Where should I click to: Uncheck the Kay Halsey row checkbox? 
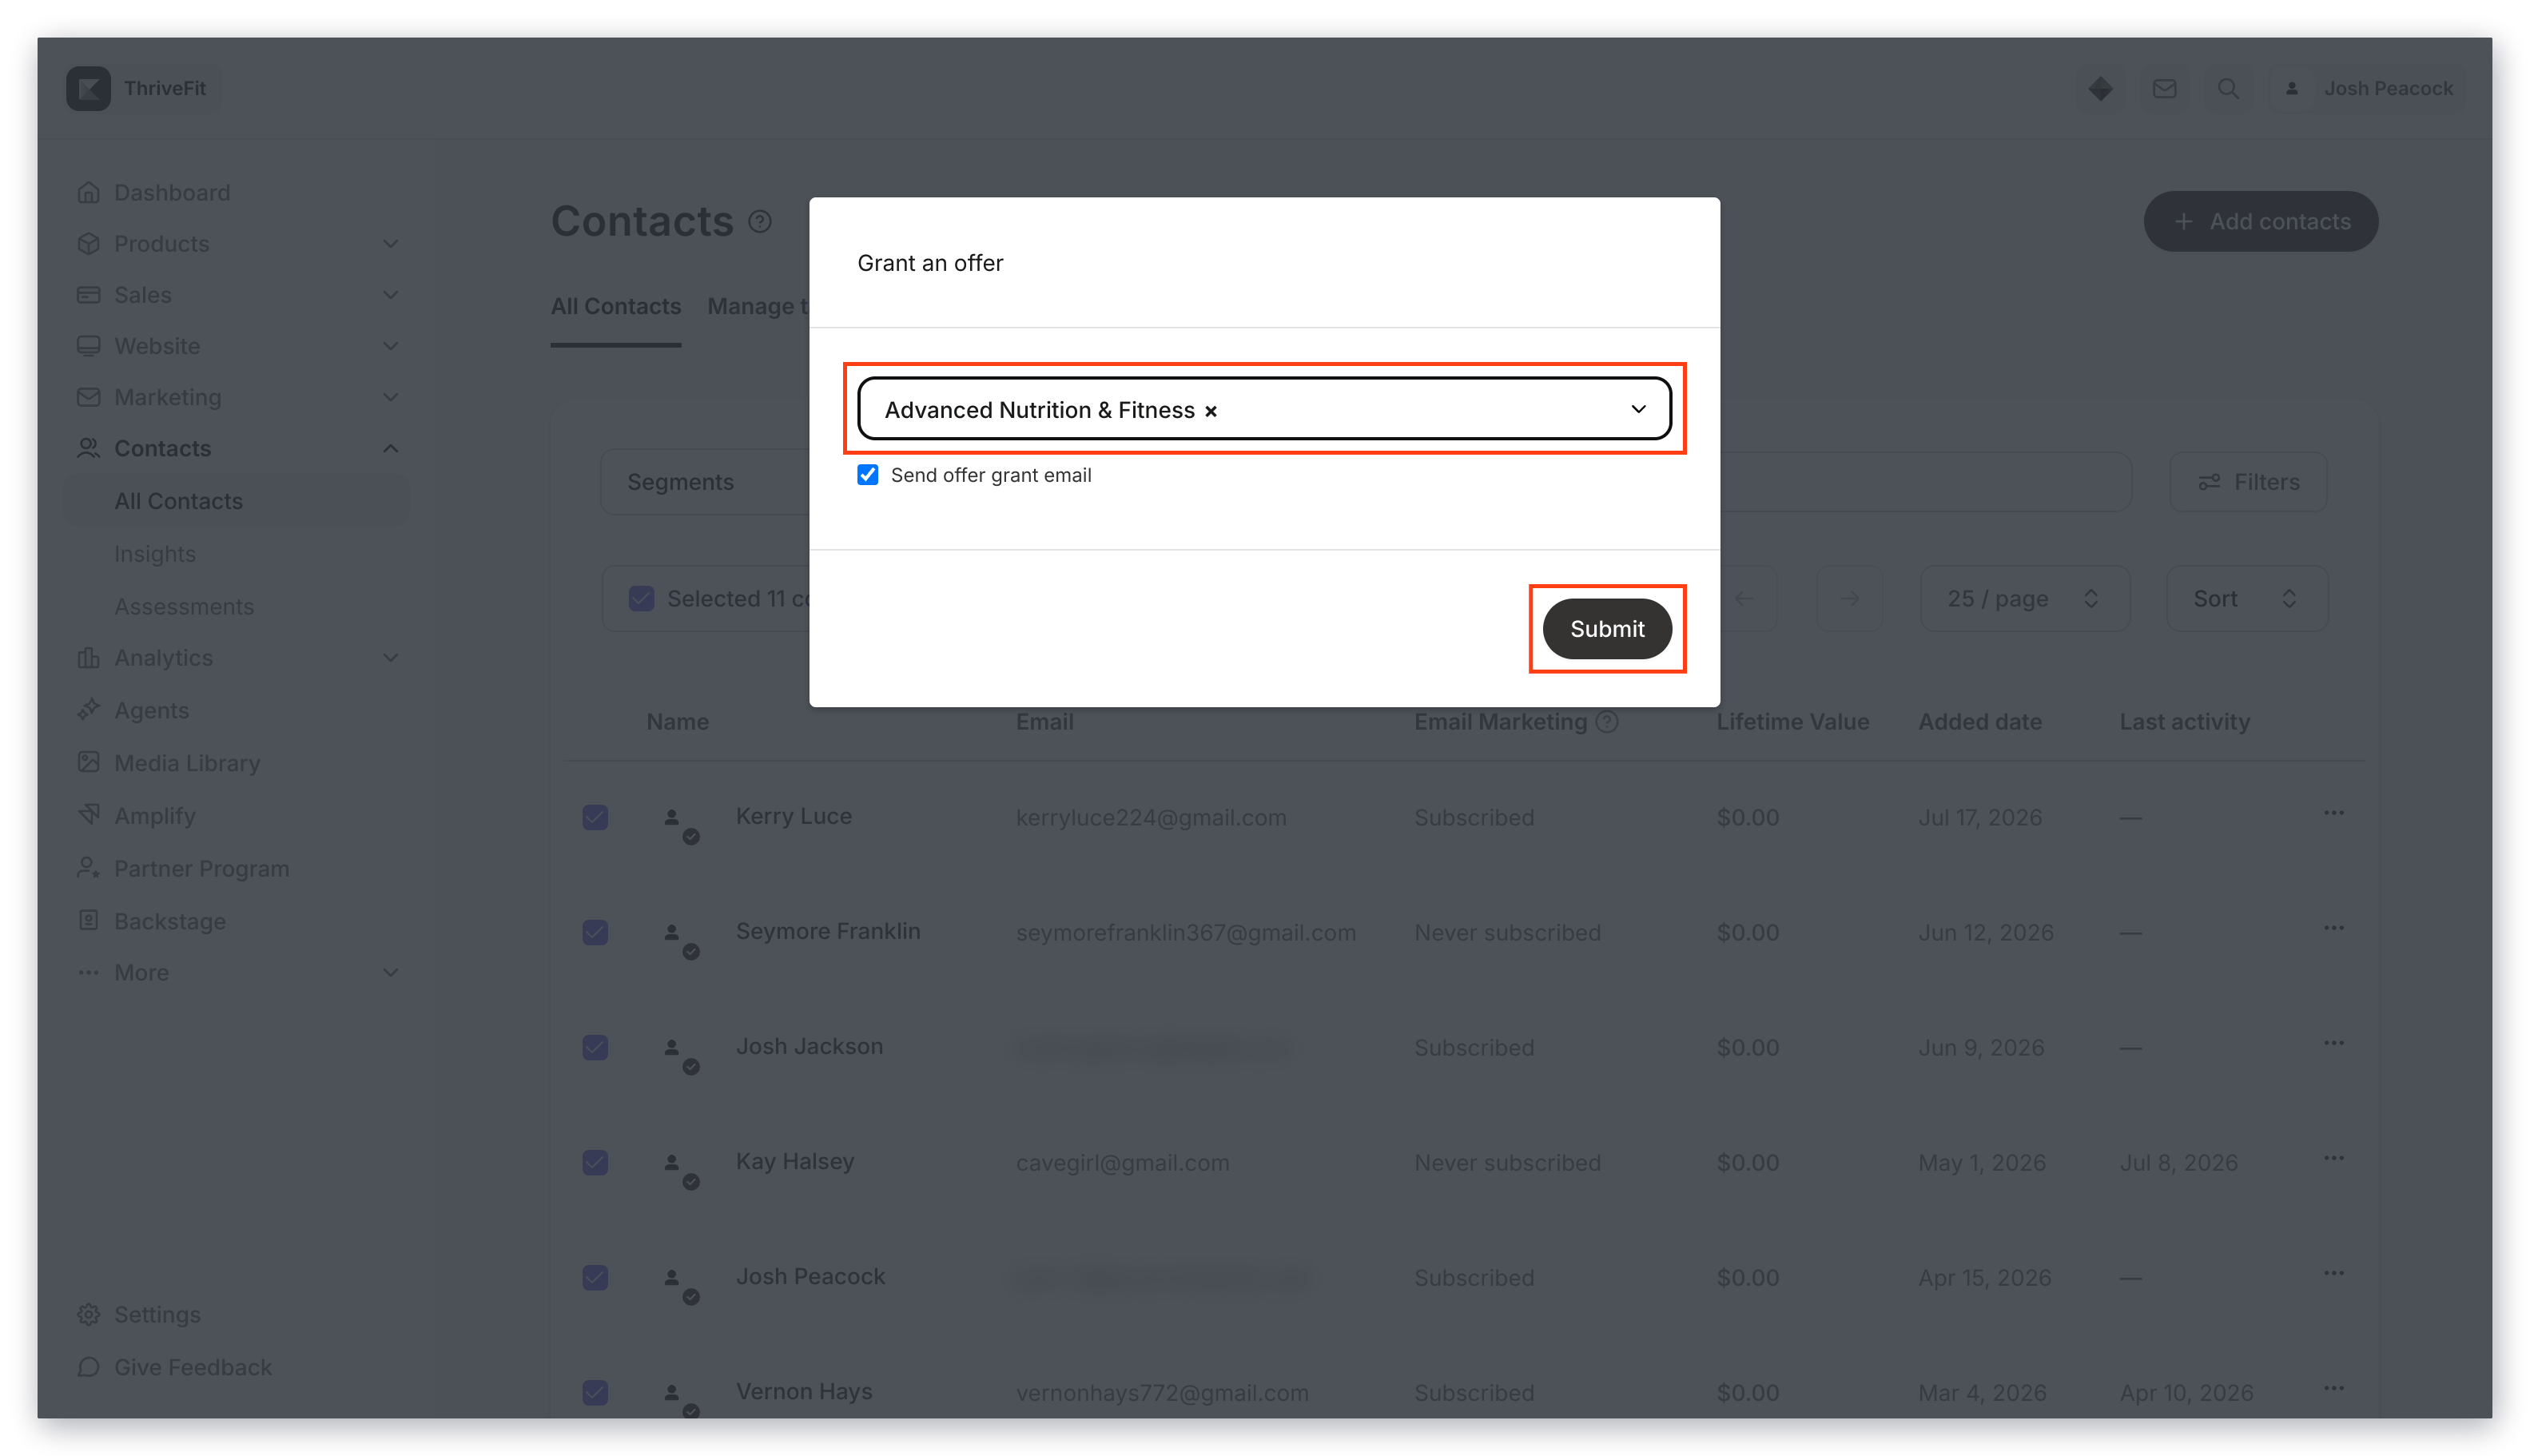coord(595,1162)
